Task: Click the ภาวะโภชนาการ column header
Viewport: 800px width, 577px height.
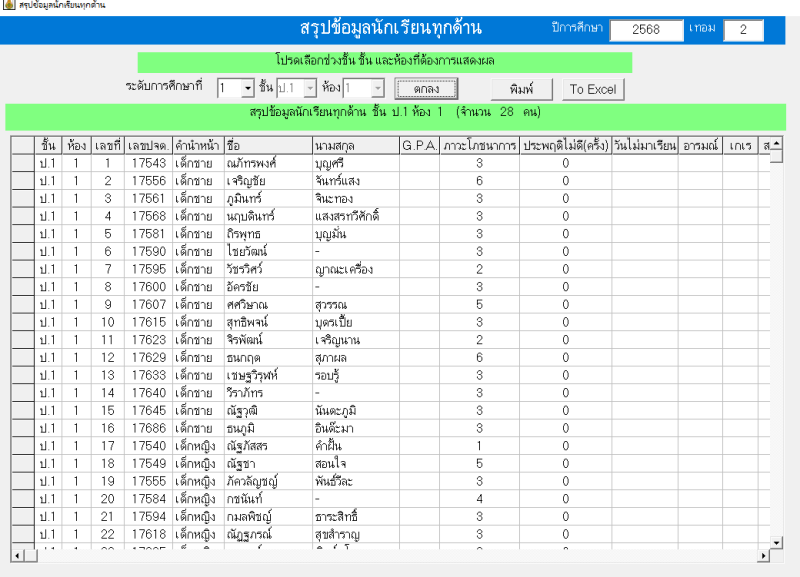Action: pos(479,145)
